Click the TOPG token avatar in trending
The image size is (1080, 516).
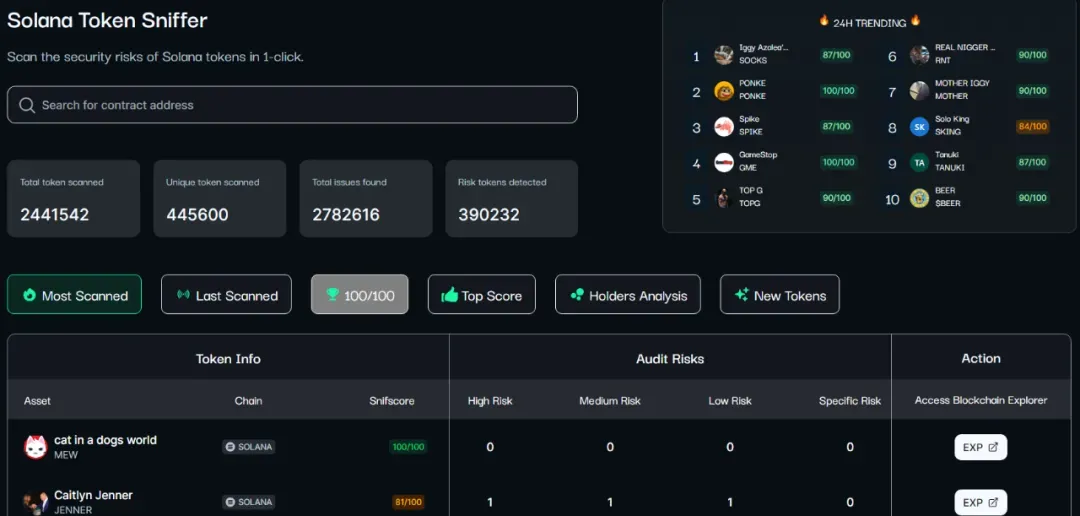pos(724,198)
